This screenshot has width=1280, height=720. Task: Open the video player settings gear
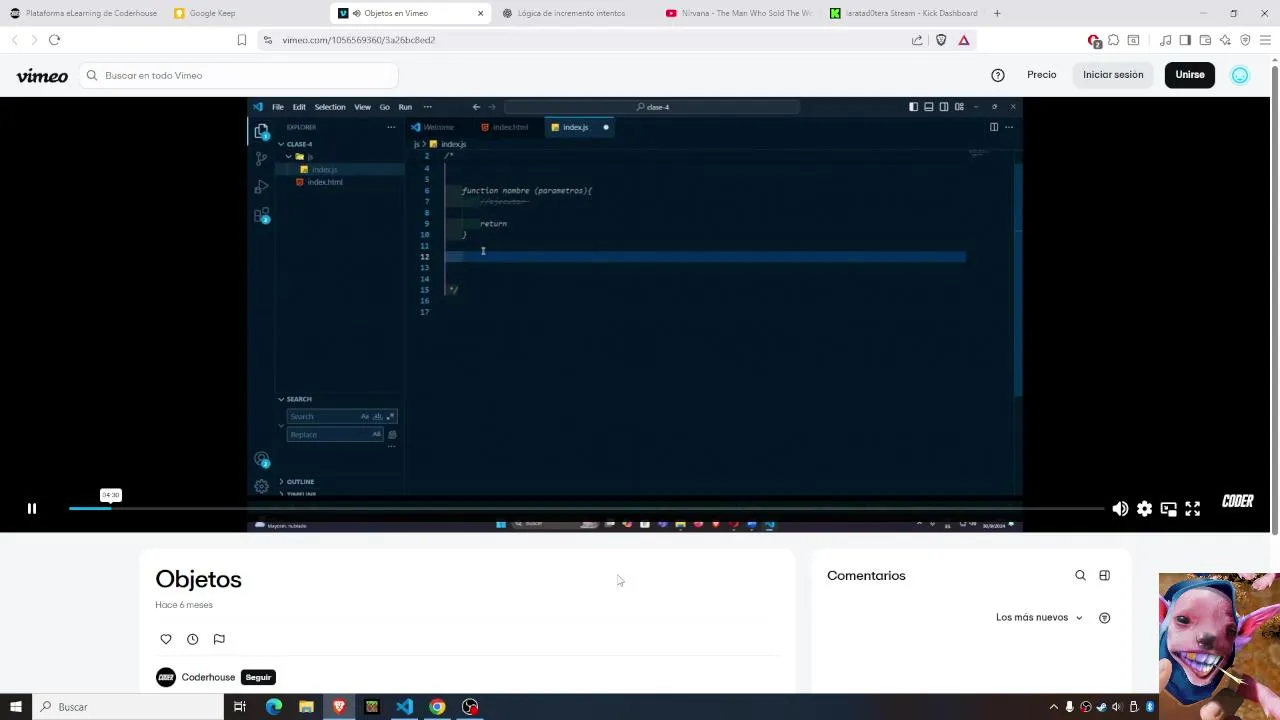point(1144,509)
